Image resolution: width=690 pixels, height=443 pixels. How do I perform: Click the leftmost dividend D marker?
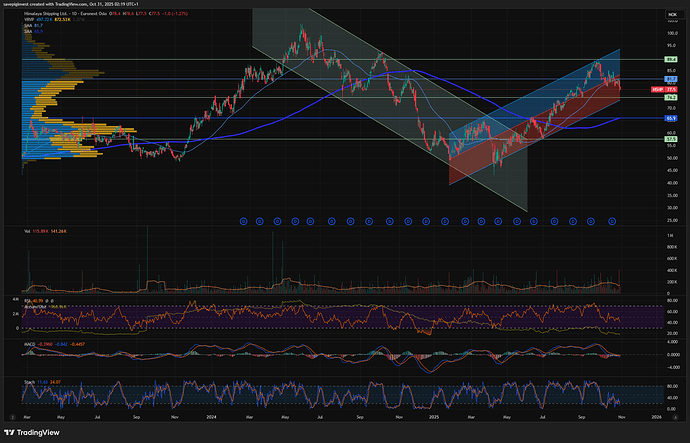click(x=243, y=221)
